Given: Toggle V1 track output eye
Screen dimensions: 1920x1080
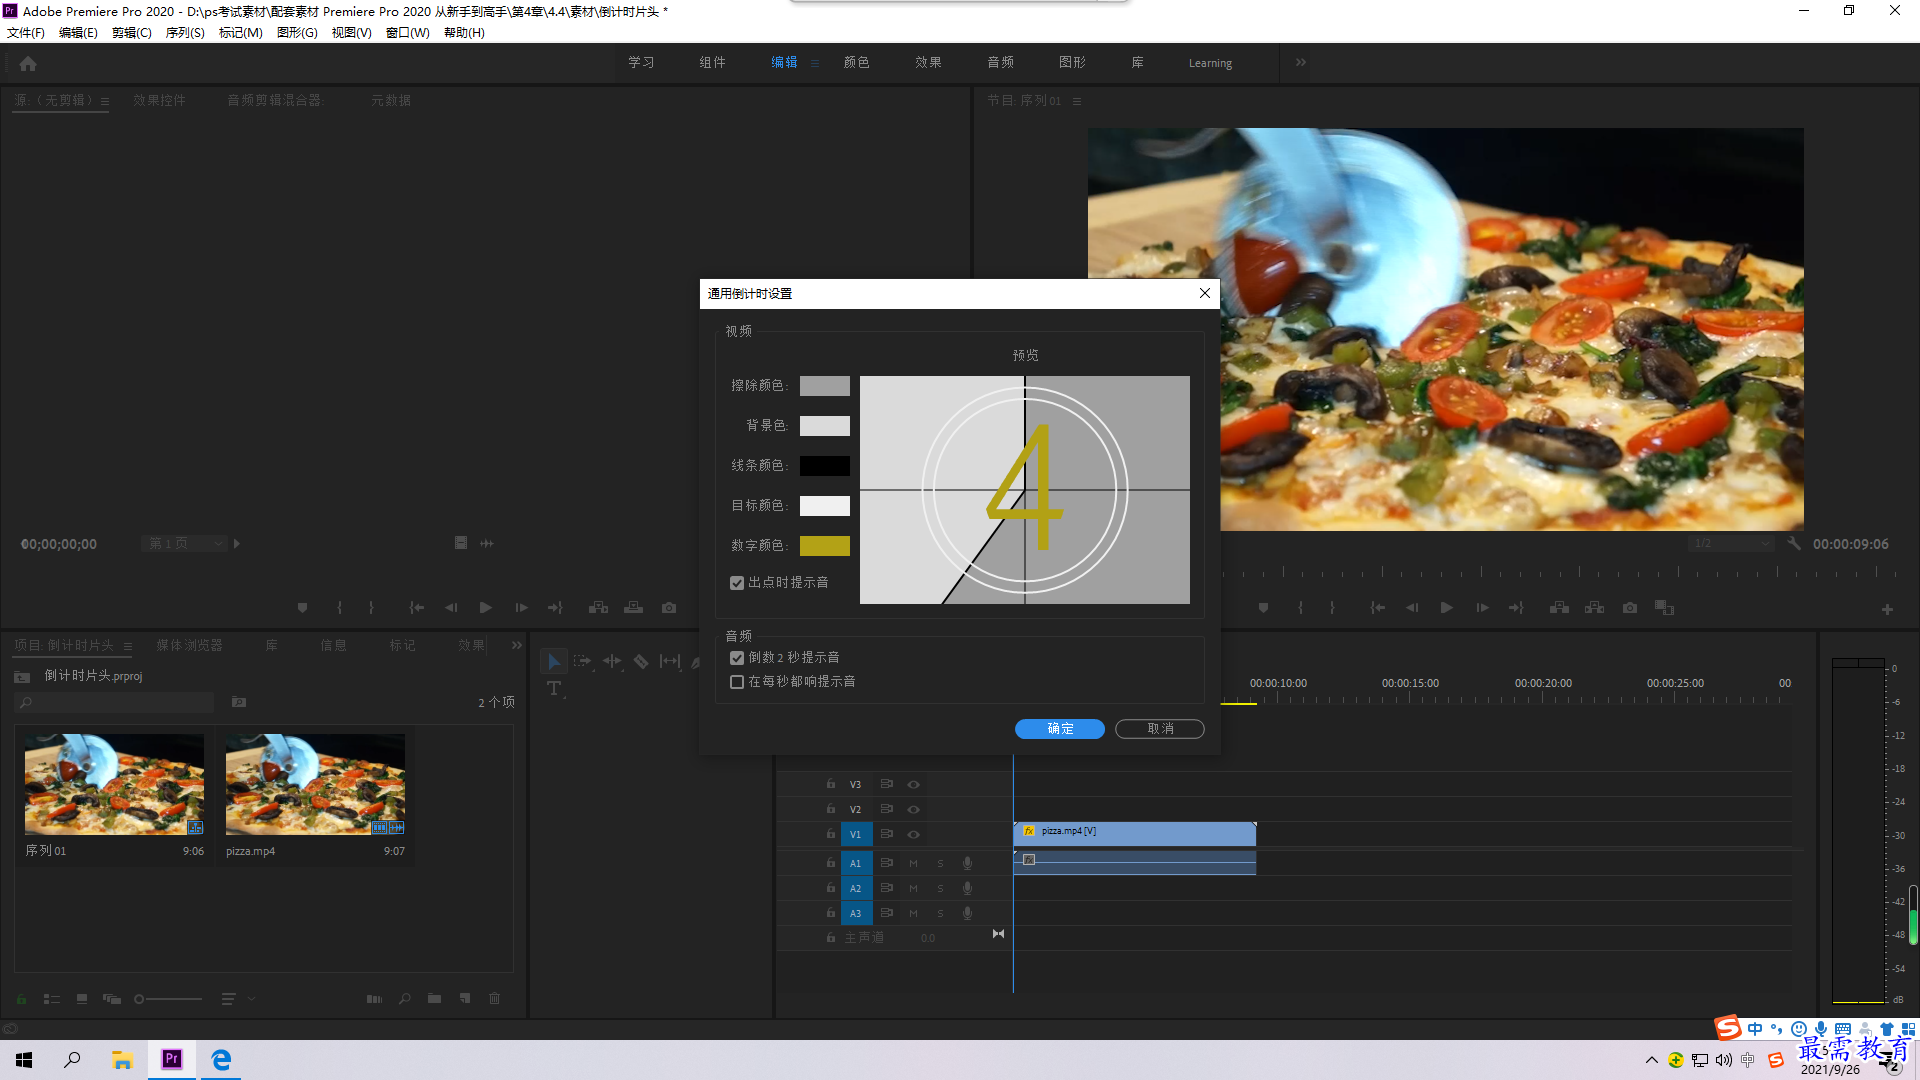Looking at the screenshot, I should click(x=913, y=834).
